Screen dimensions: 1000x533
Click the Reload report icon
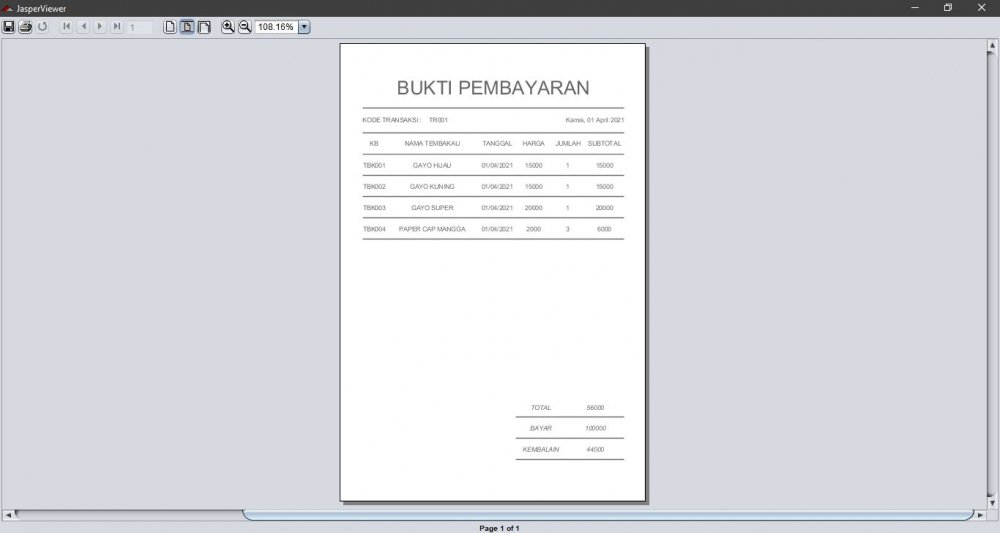pyautogui.click(x=43, y=27)
